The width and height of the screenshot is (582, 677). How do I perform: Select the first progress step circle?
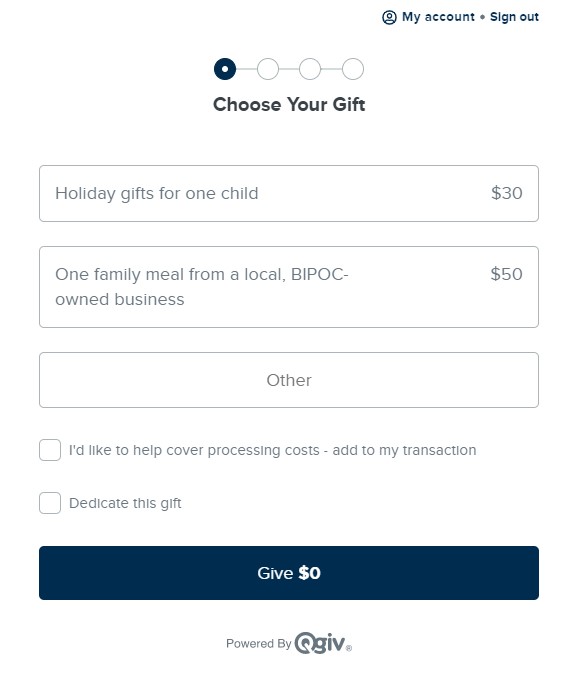[225, 69]
